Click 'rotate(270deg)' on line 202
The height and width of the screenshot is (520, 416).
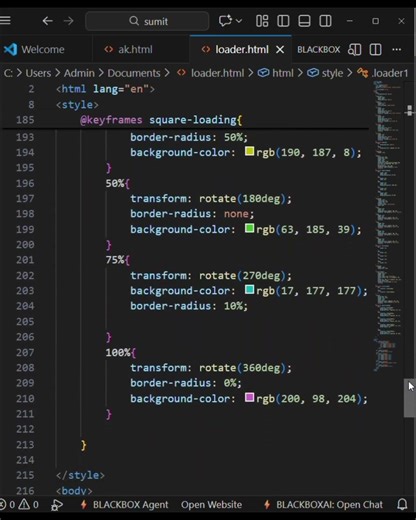242,276
